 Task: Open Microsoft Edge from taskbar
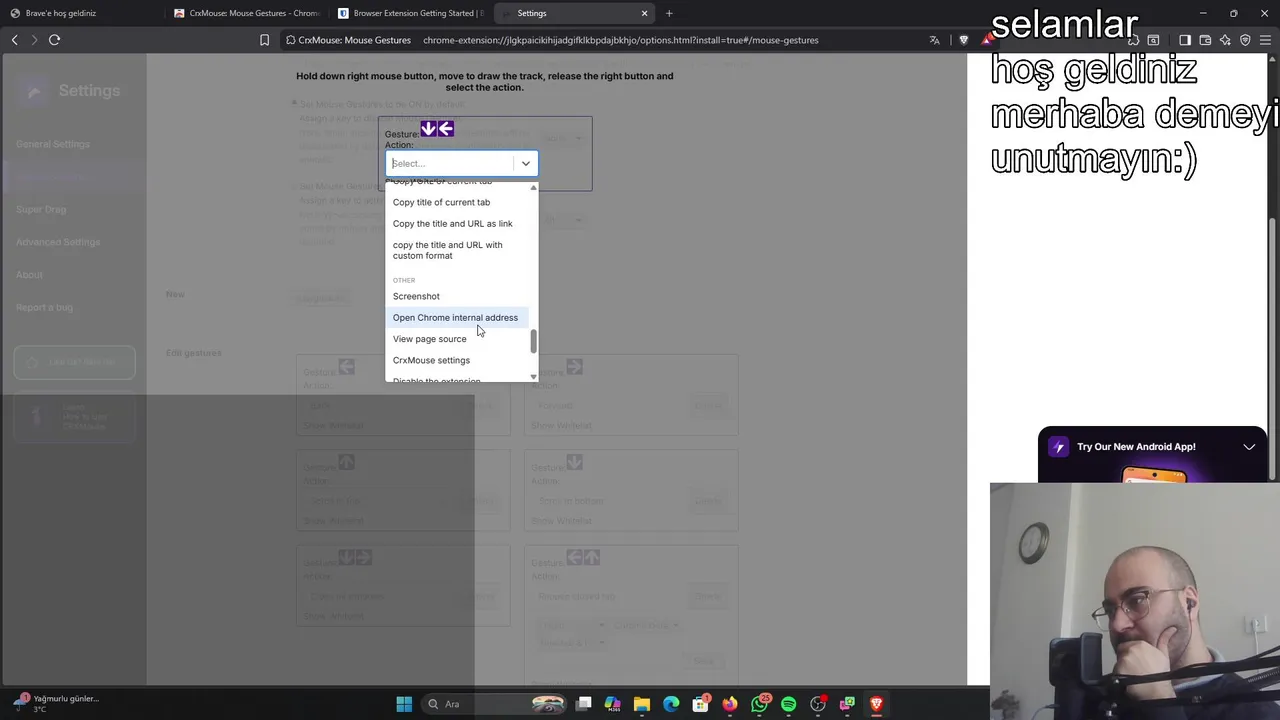pyautogui.click(x=671, y=704)
